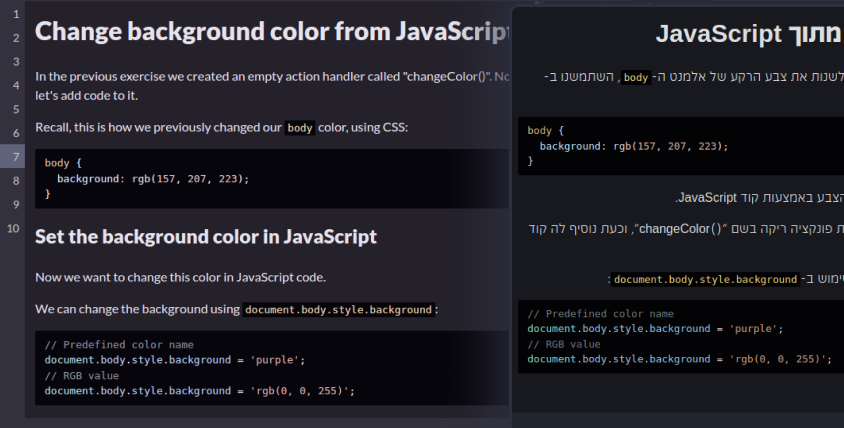Image resolution: width=844 pixels, height=428 pixels.
Task: Click 'body {' in the left CSS code block
Action: [x=63, y=163]
